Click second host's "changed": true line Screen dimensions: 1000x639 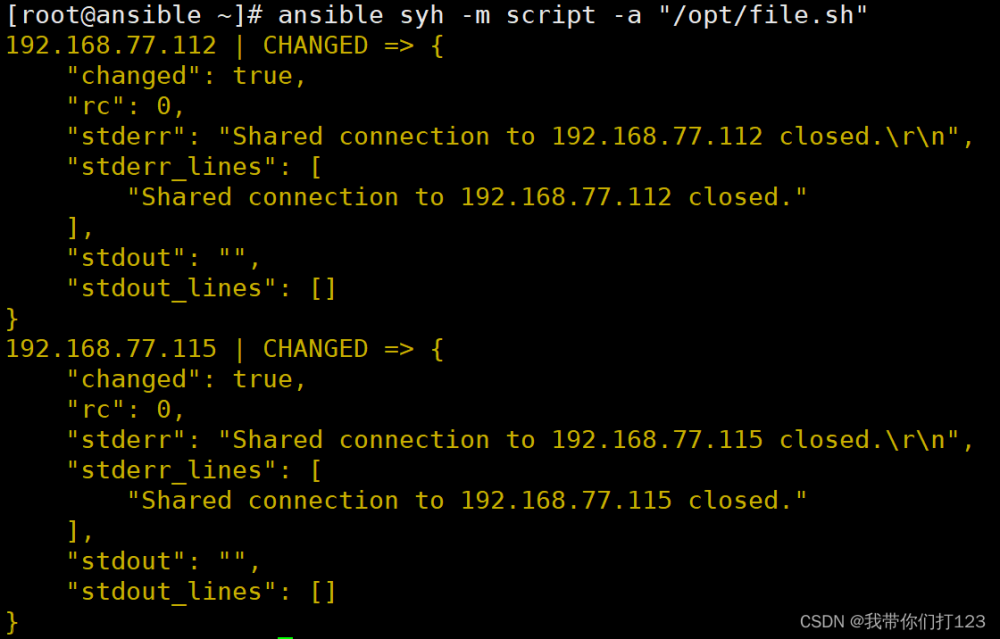[187, 379]
